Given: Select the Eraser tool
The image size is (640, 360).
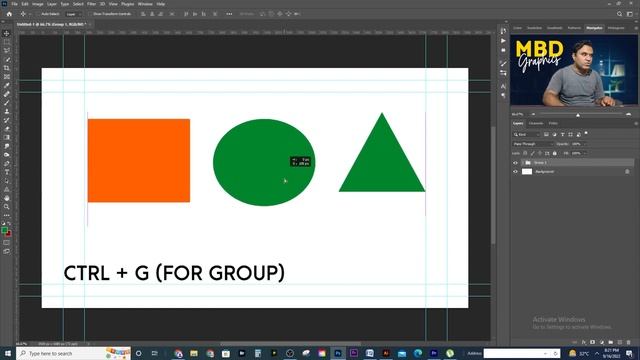Looking at the screenshot, I should [x=7, y=129].
